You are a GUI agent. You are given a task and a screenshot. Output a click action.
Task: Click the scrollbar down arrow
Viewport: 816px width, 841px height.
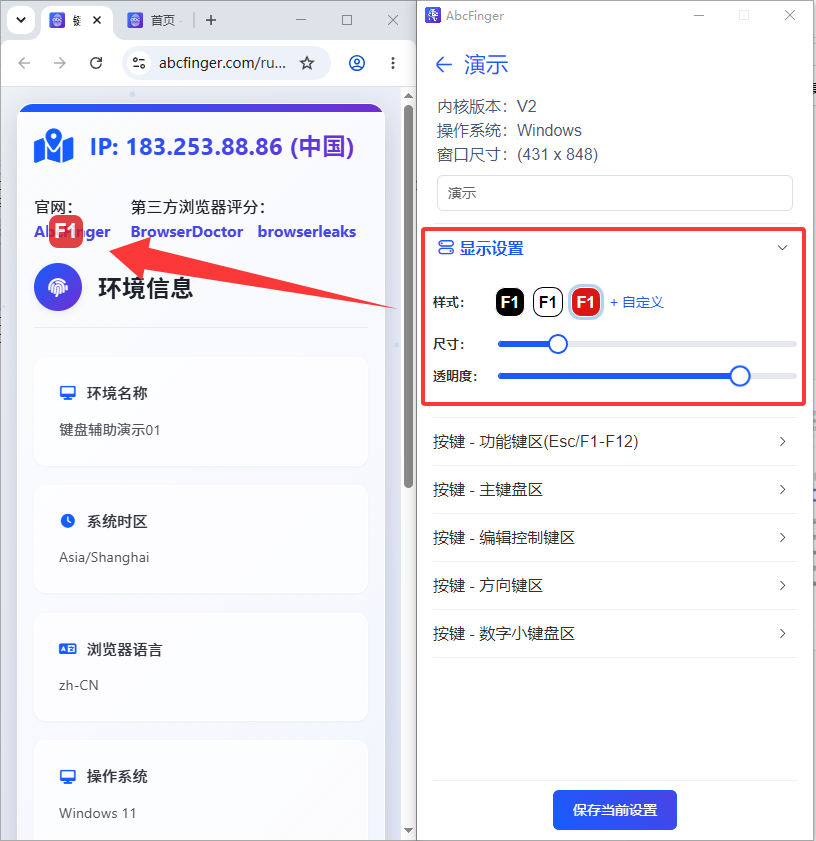(x=408, y=831)
